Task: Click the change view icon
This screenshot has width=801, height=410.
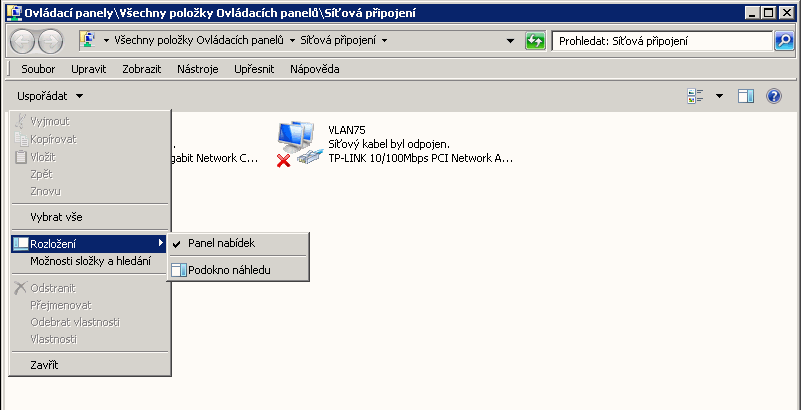Action: (696, 96)
